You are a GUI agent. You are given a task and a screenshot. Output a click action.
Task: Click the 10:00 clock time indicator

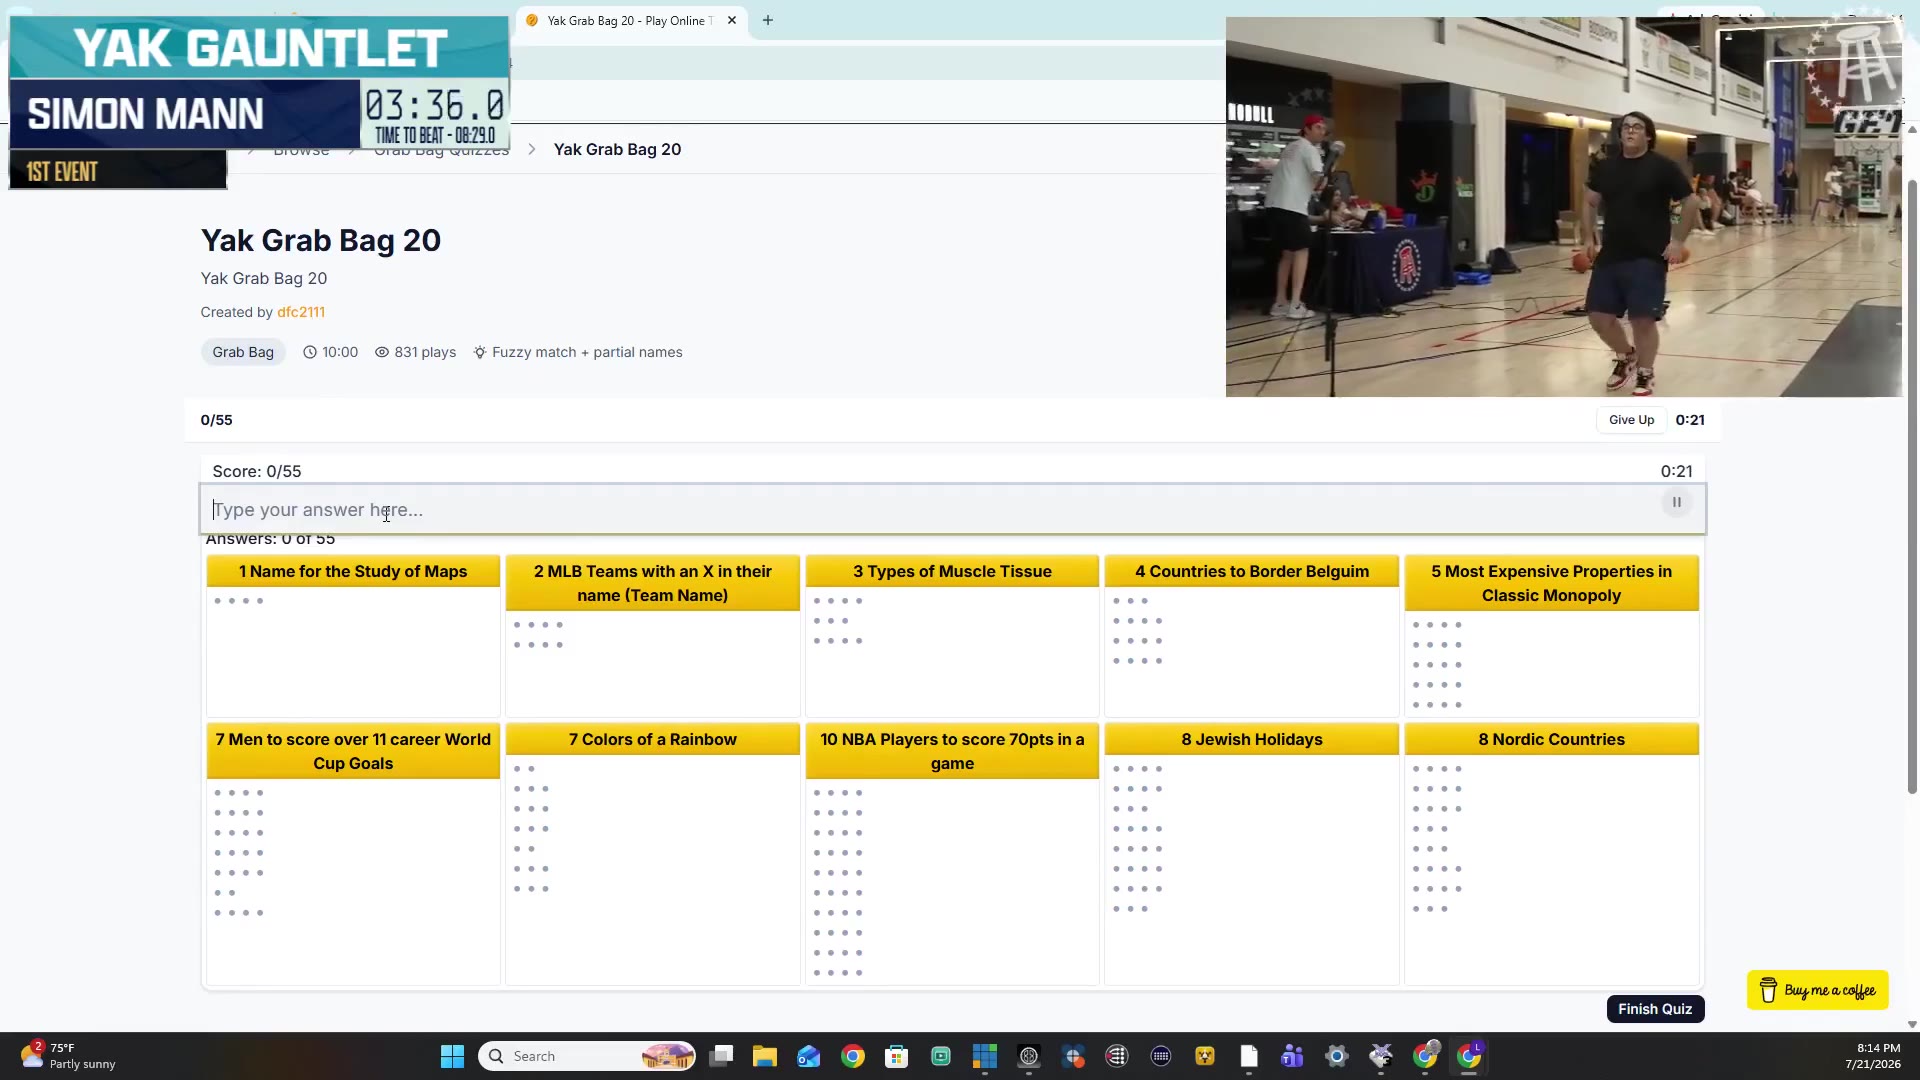pos(330,352)
